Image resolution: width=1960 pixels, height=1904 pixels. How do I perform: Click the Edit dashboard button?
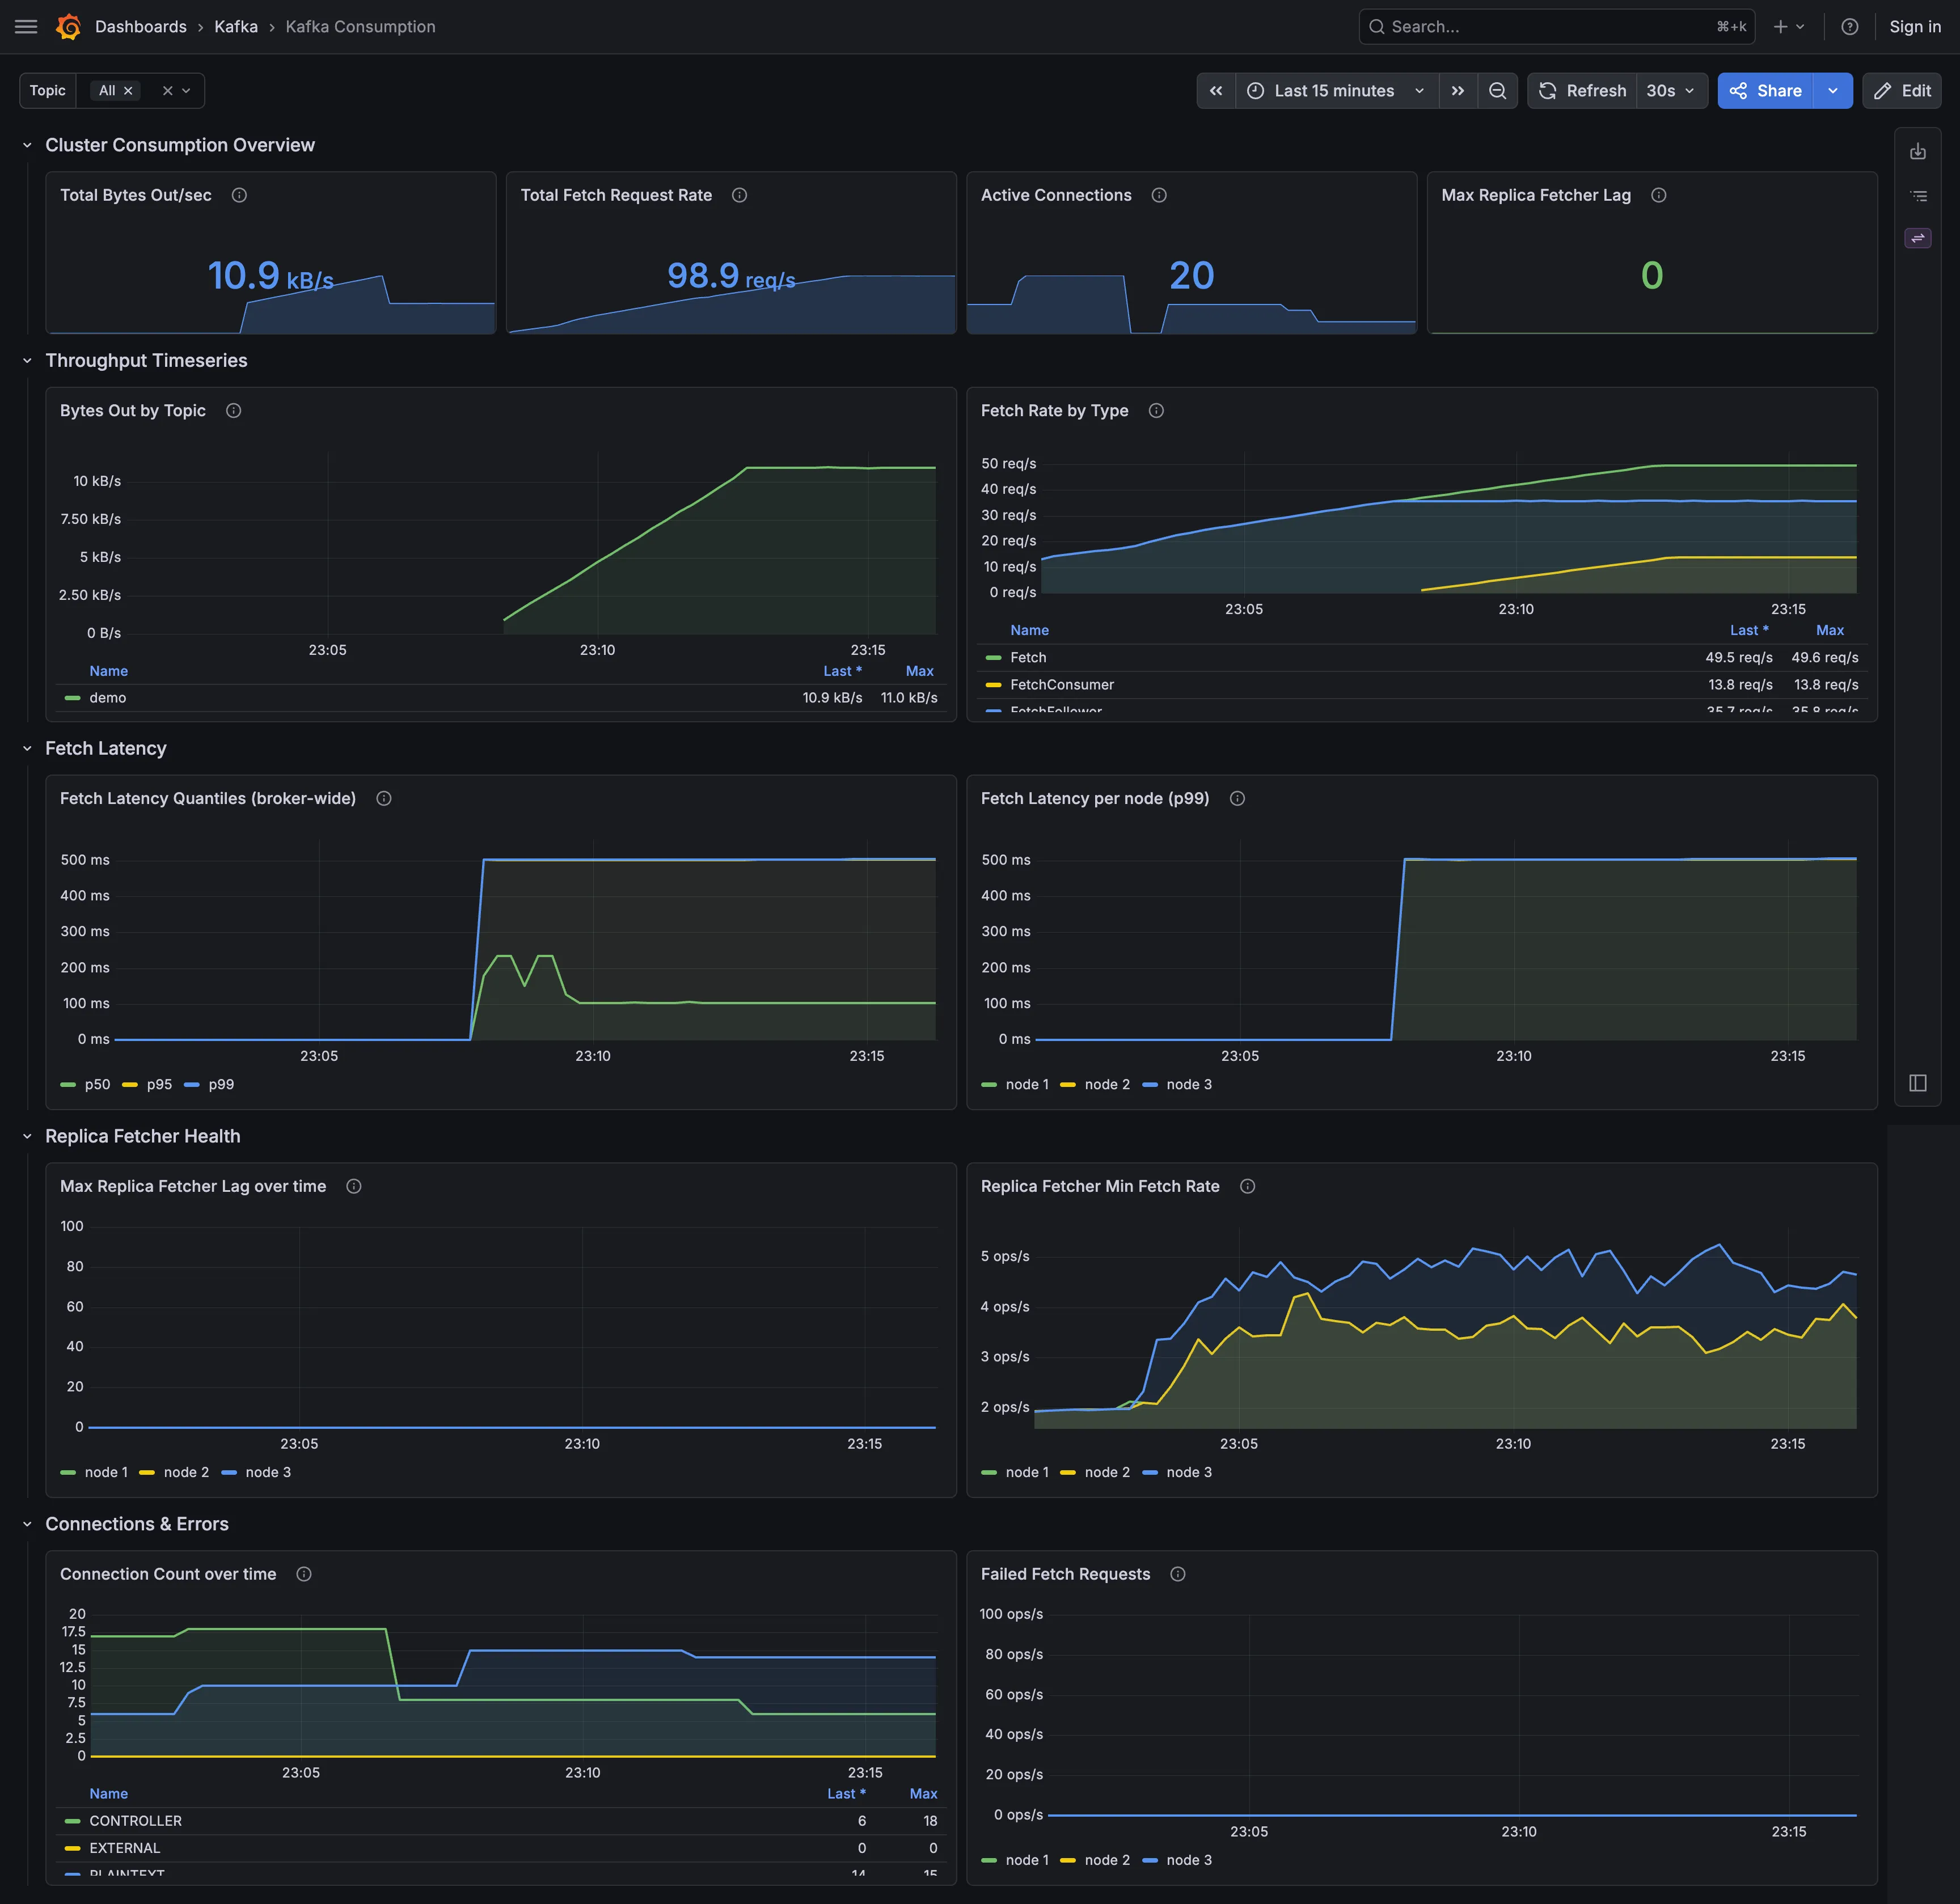click(1901, 91)
